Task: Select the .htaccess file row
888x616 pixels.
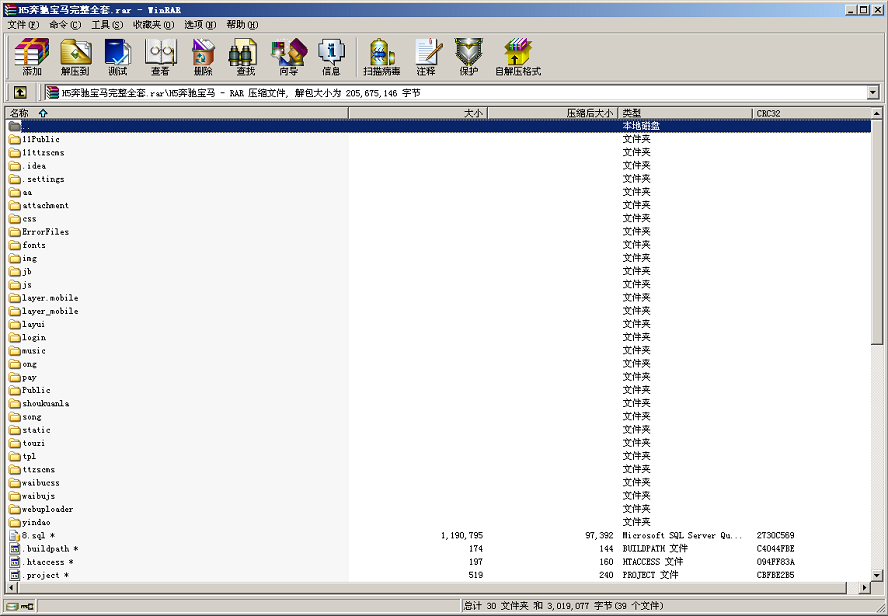Action: pyautogui.click(x=45, y=562)
